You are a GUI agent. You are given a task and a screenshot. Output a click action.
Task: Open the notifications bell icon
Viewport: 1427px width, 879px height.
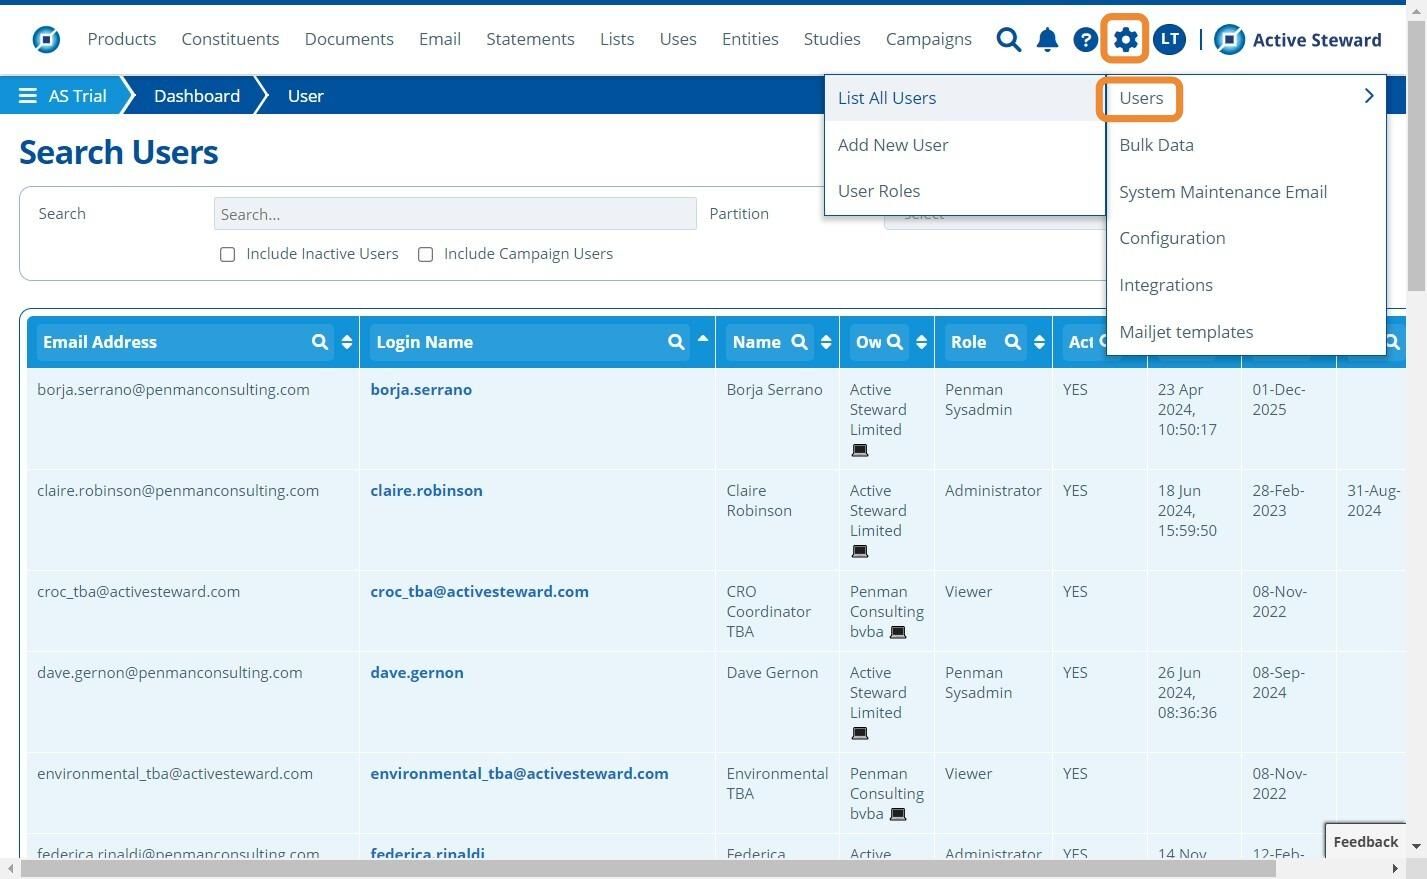click(1047, 39)
